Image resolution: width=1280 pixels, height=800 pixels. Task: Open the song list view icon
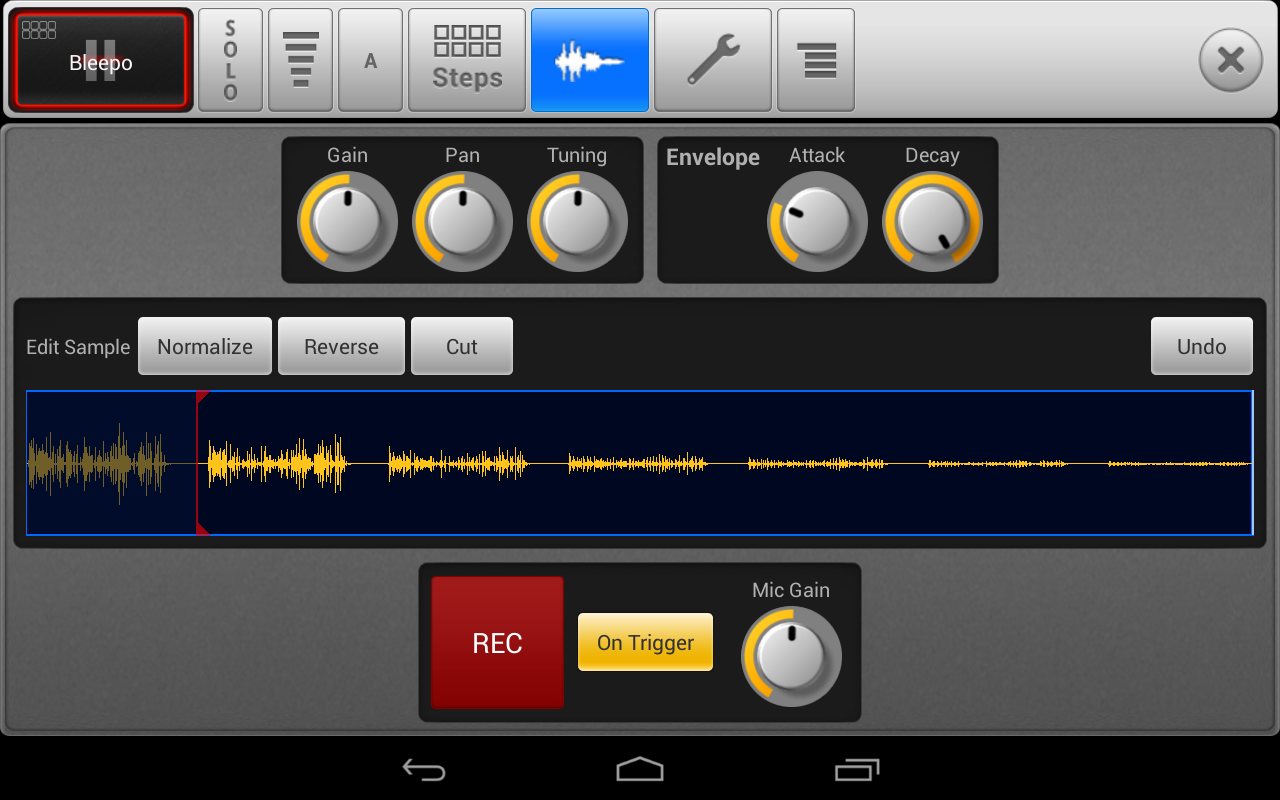(x=815, y=60)
